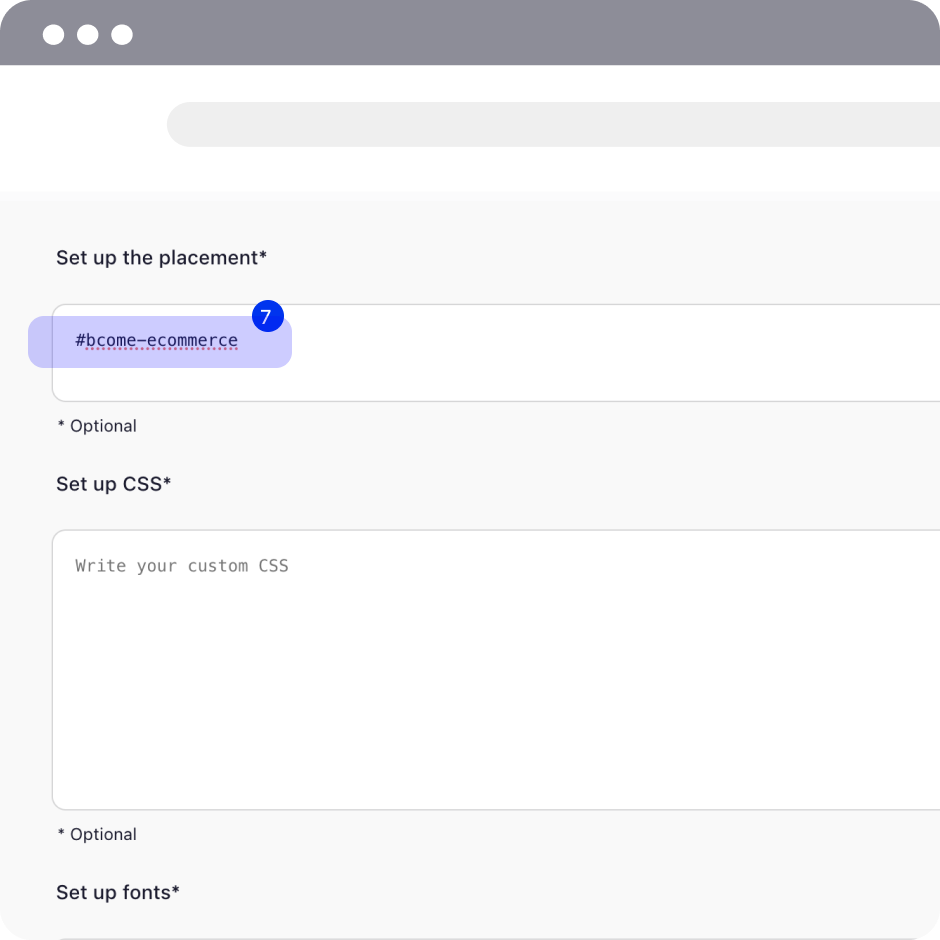
Task: Click the placement field containing #bcome-ecommerce
Action: pos(496,353)
